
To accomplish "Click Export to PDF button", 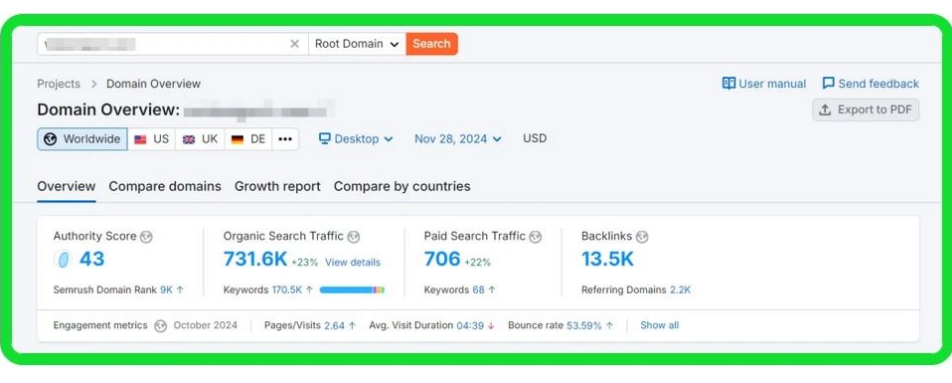I will 866,110.
